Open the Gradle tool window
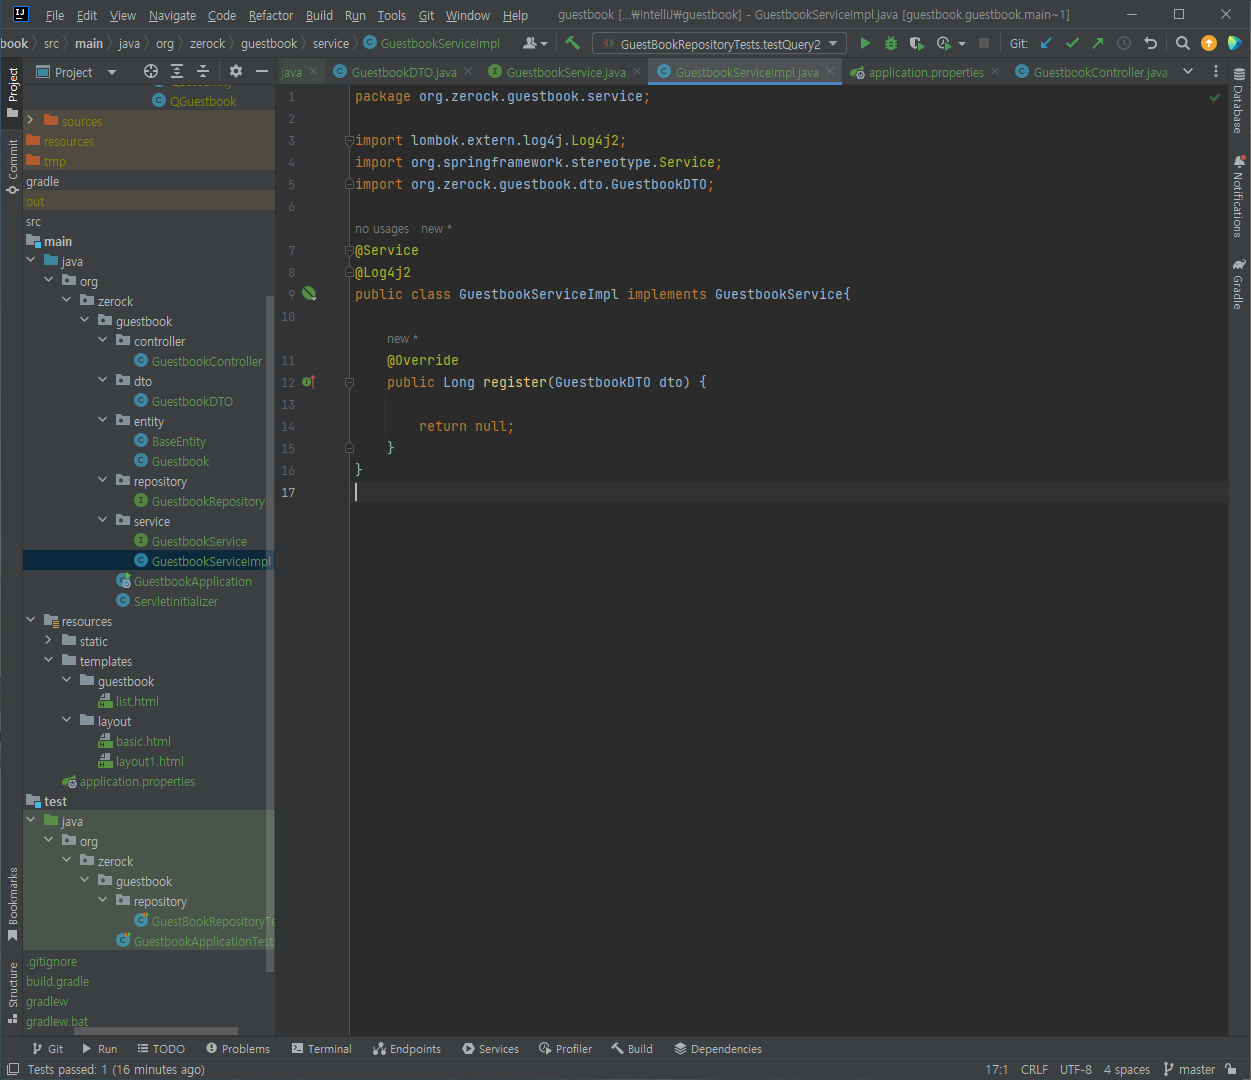The height and width of the screenshot is (1080, 1251). [1239, 284]
